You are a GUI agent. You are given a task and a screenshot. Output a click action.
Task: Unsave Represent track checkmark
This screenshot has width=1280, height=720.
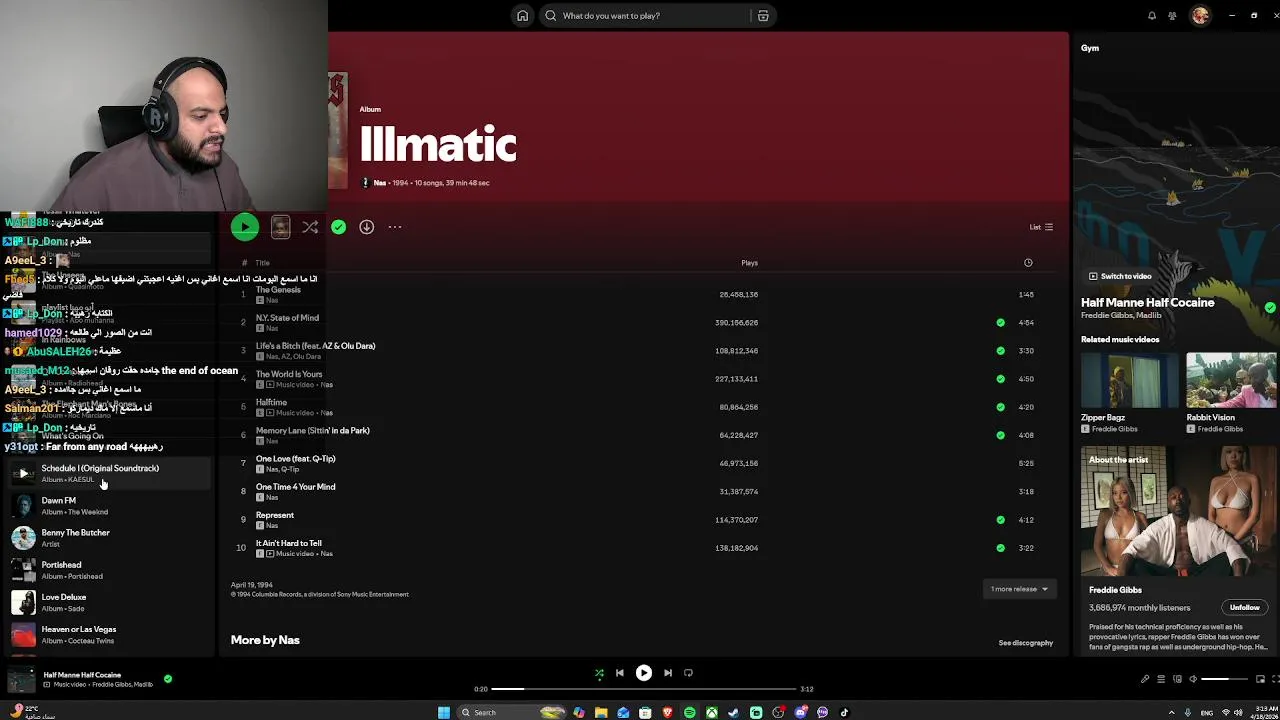click(1000, 520)
